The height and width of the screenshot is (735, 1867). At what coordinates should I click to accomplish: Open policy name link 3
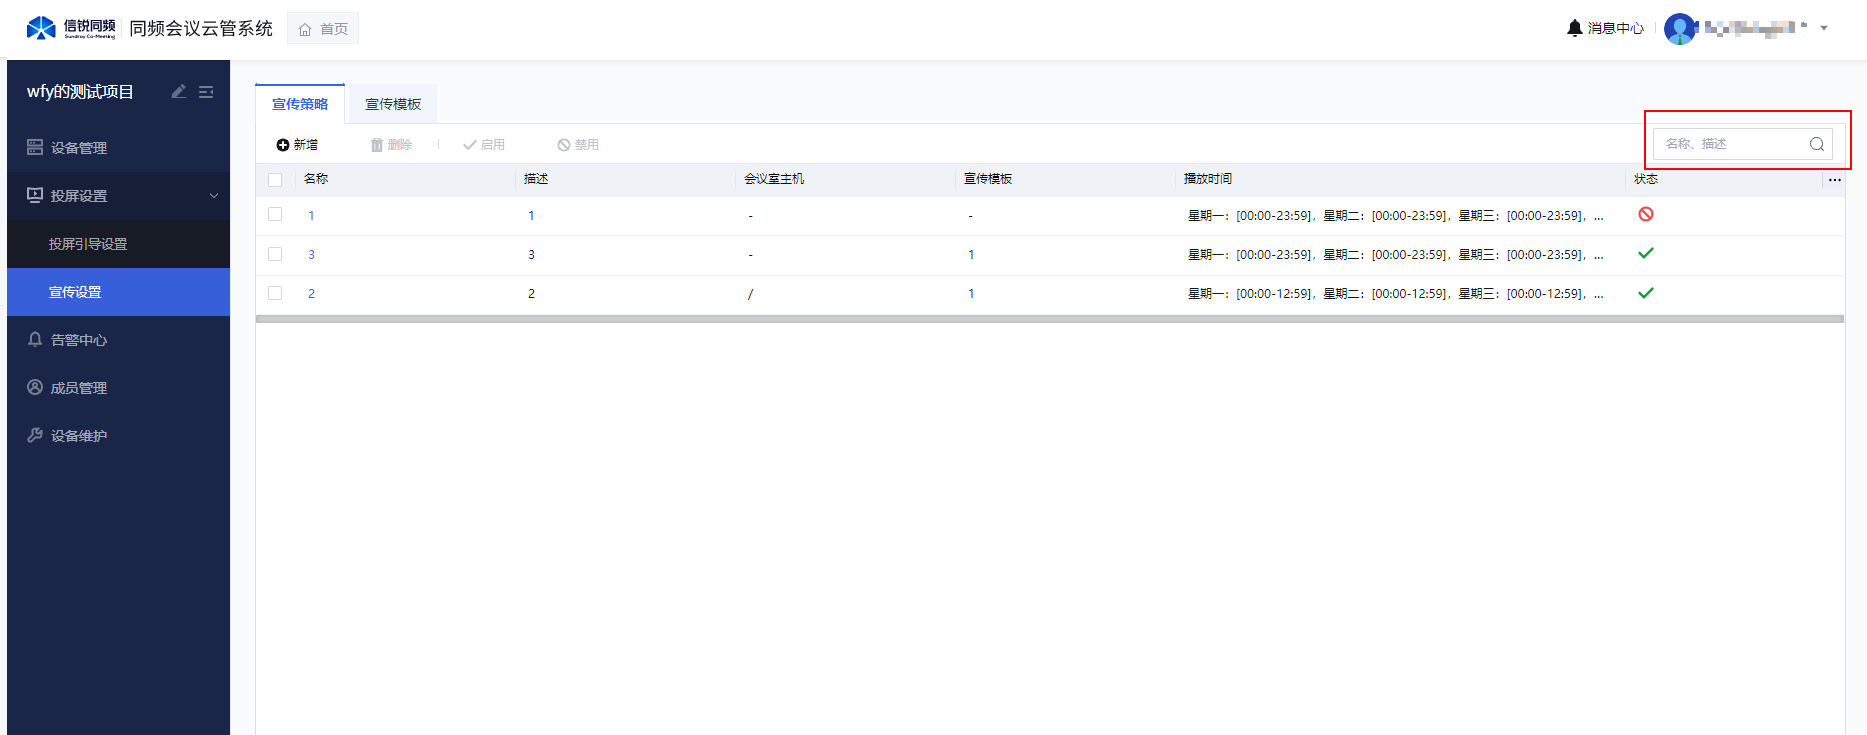311,255
